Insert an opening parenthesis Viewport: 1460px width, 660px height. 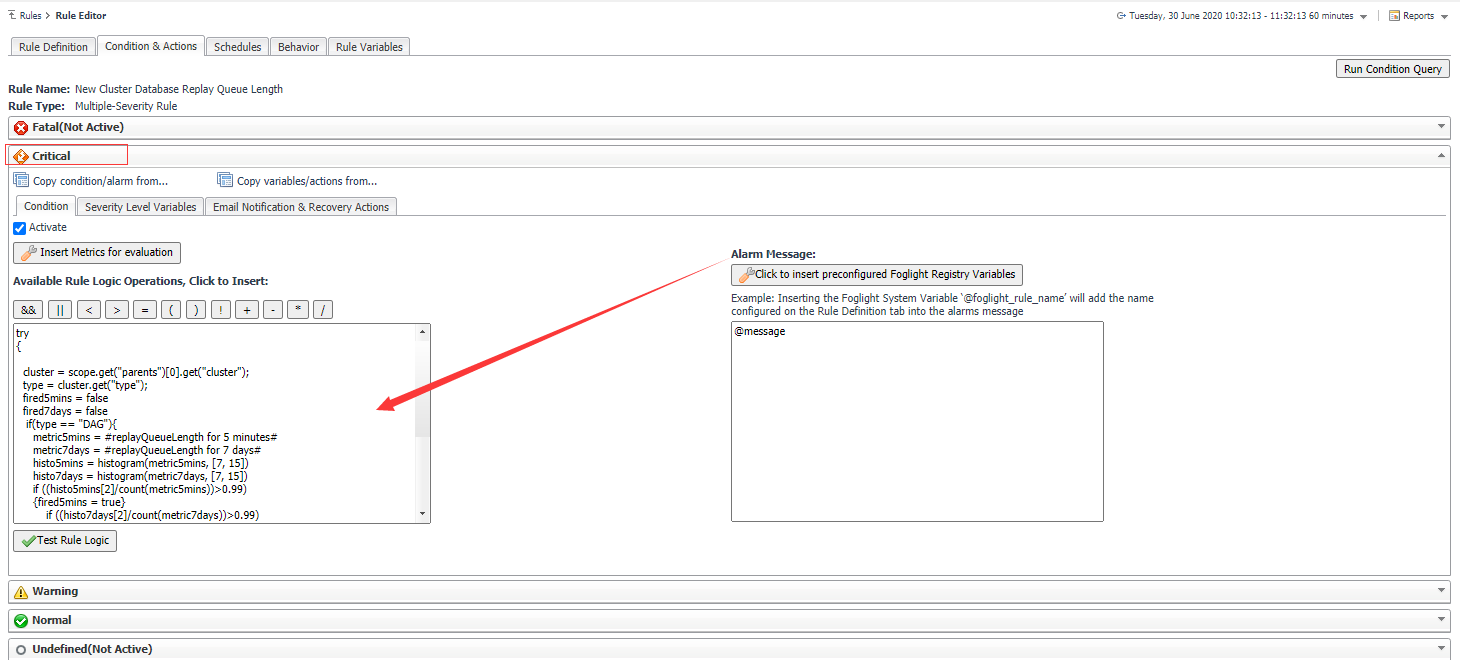coord(170,309)
